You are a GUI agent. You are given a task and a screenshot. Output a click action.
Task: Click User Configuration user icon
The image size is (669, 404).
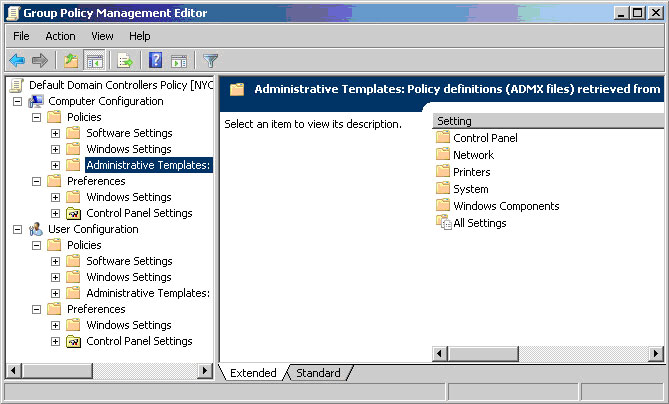[x=36, y=229]
